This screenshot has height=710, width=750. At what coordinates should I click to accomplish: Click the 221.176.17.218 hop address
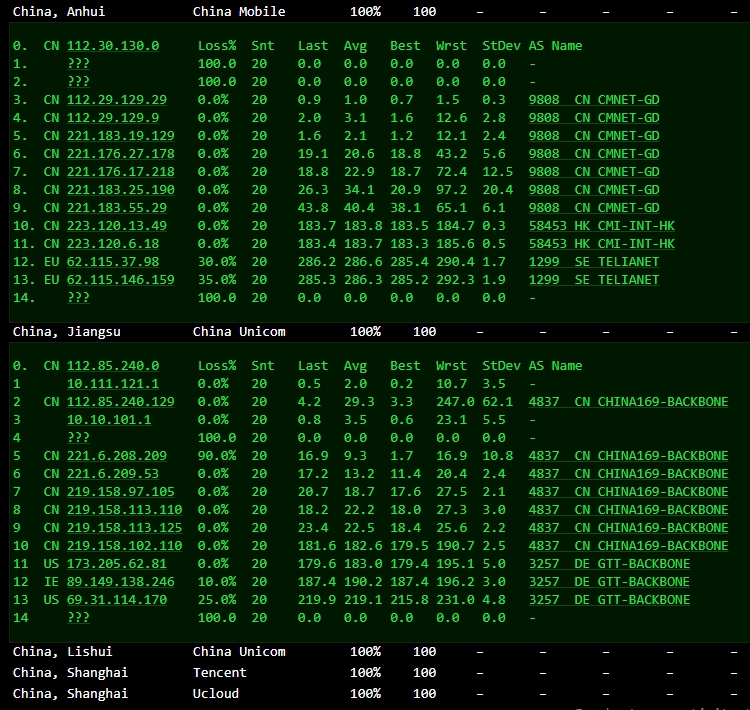tap(121, 172)
